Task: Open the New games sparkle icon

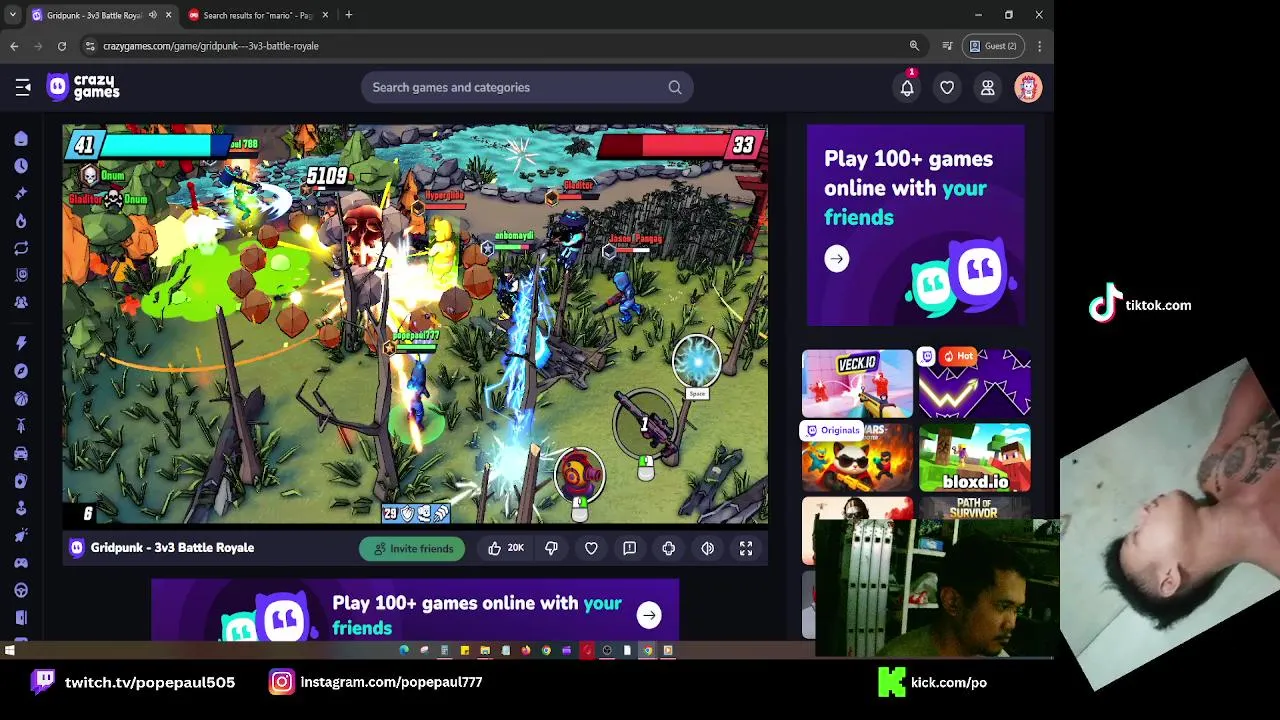Action: point(21,193)
